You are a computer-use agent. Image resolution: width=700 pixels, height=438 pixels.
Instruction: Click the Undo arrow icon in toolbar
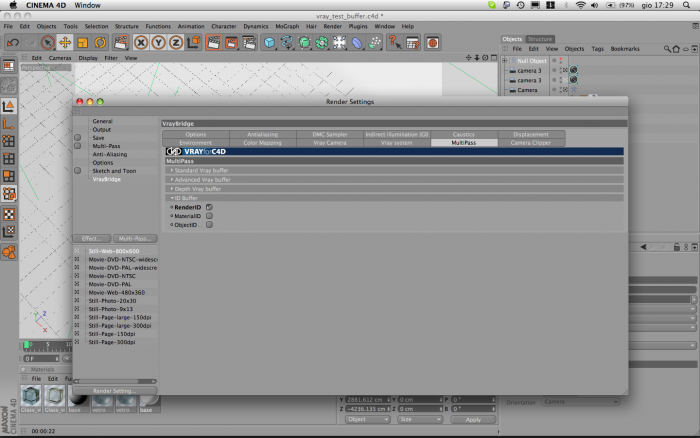tap(12, 42)
